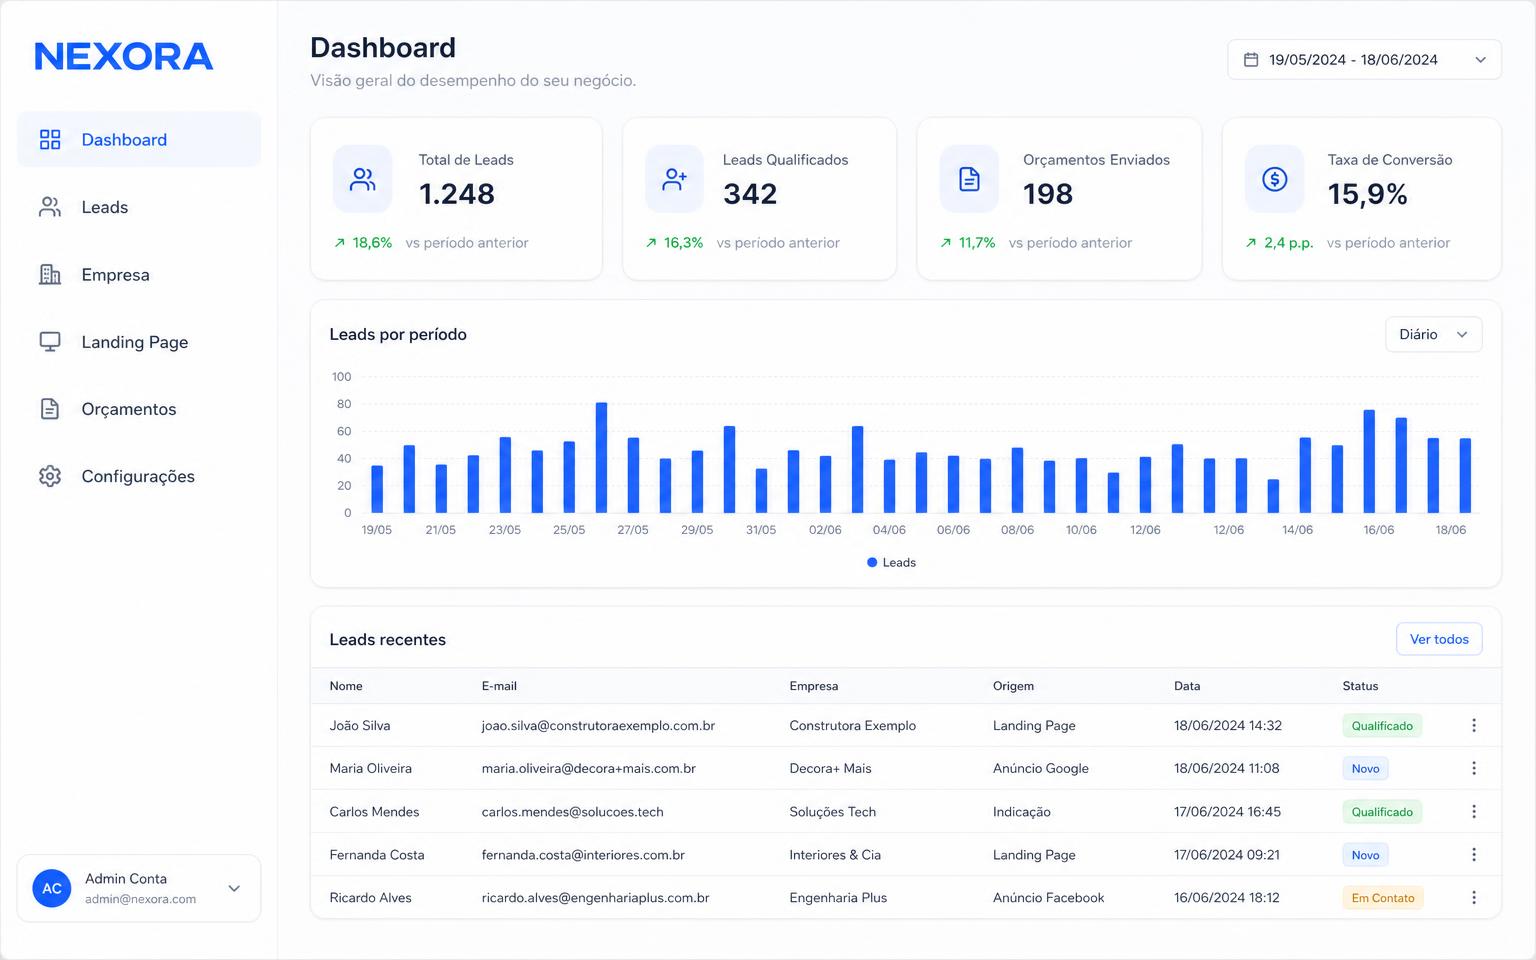This screenshot has height=960, width=1536.
Task: Open the Diário period dropdown
Action: click(x=1433, y=334)
